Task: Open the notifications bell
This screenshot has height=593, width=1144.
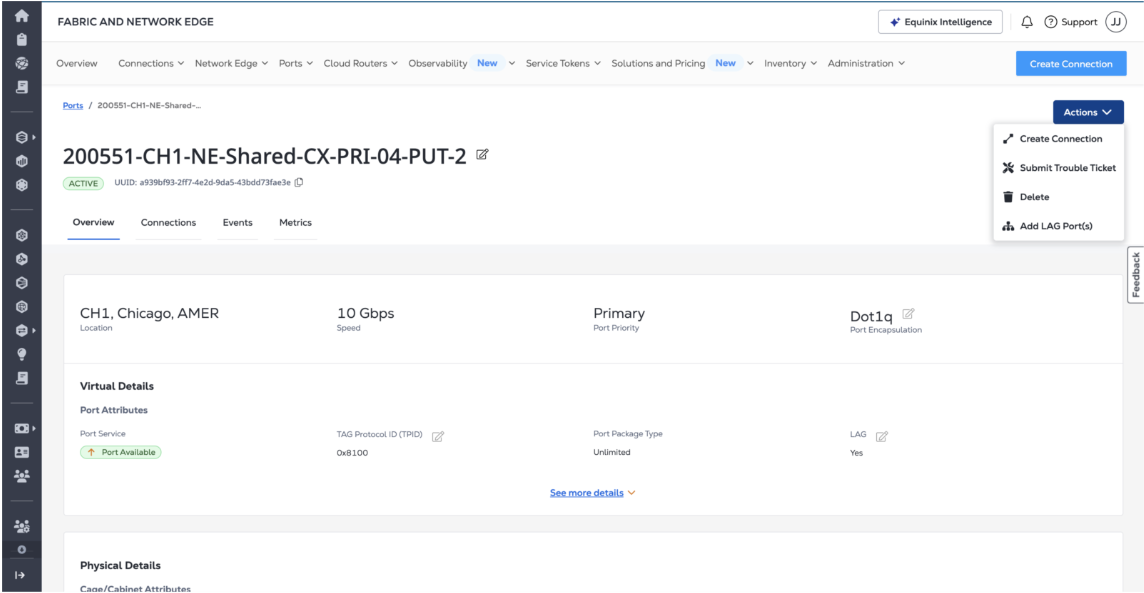Action: 1024,22
